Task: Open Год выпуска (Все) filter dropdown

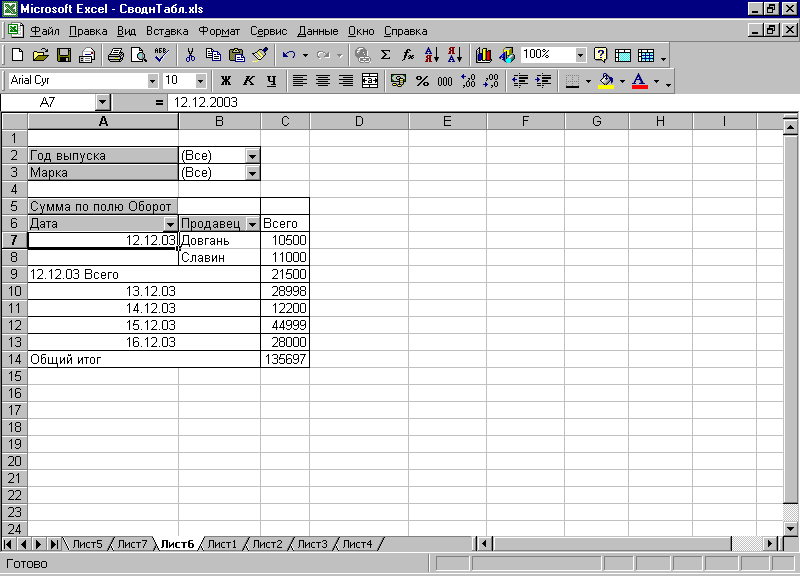Action: [x=252, y=156]
